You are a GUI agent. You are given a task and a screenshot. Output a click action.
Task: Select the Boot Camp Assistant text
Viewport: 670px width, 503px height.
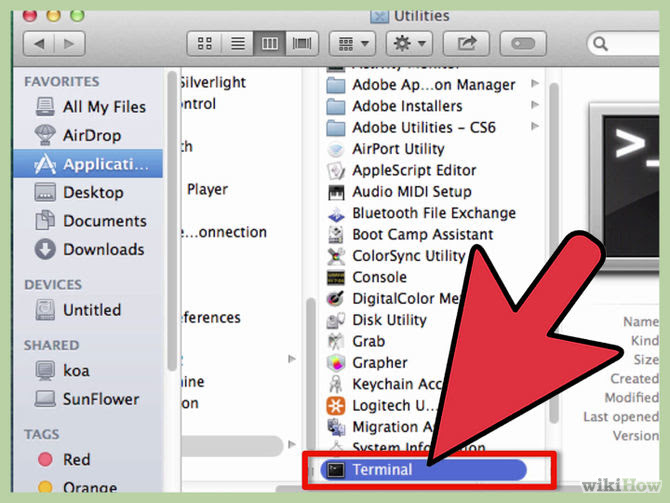point(423,235)
